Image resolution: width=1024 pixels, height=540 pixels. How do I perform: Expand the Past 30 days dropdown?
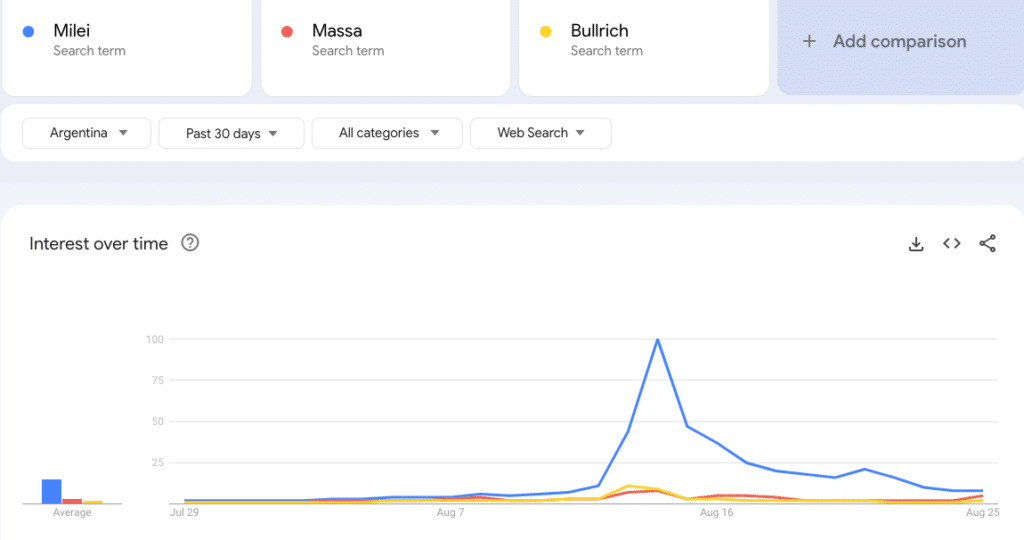coord(230,133)
